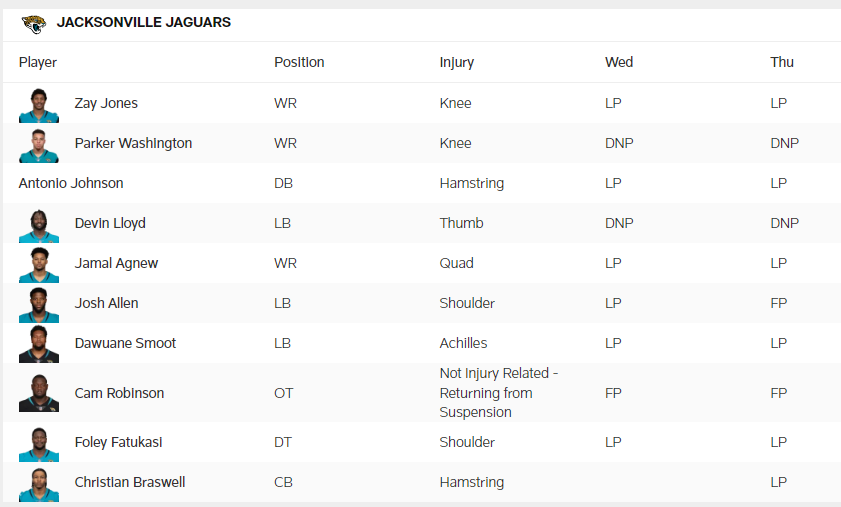841x507 pixels.
Task: Click the Devin Lloyd name link
Action: (110, 223)
